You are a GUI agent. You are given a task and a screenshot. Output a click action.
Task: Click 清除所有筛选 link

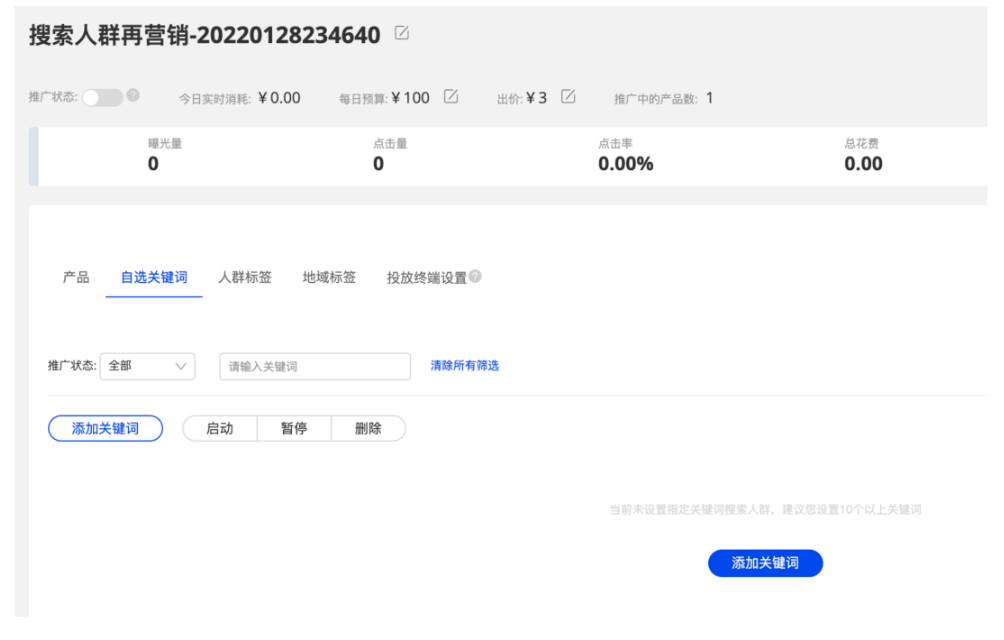click(x=464, y=365)
